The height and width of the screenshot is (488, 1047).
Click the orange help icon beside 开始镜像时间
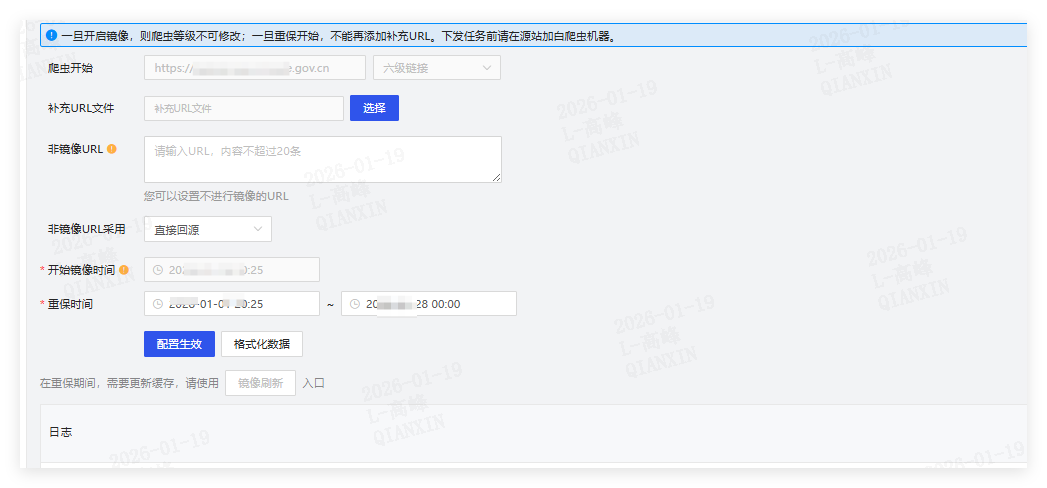[124, 269]
